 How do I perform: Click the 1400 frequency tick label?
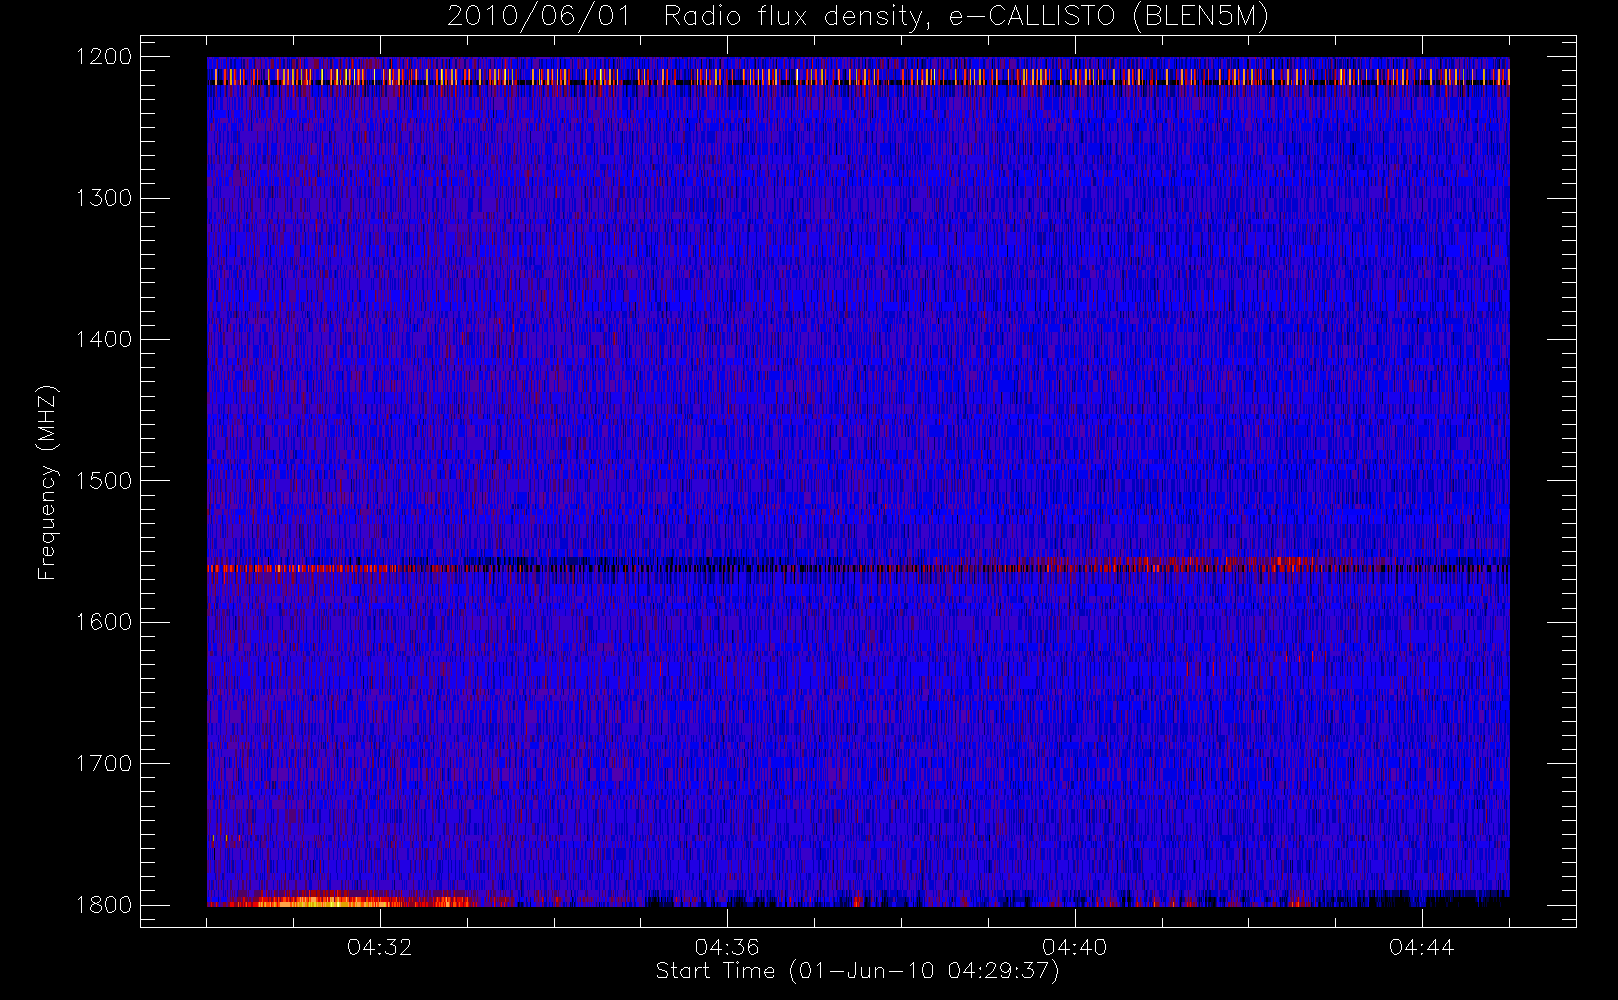104,339
